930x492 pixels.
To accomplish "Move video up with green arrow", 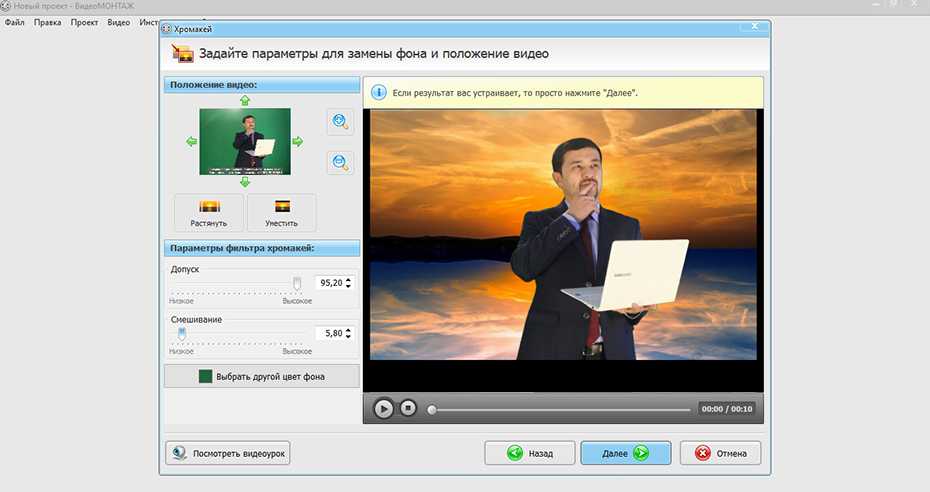I will (245, 101).
